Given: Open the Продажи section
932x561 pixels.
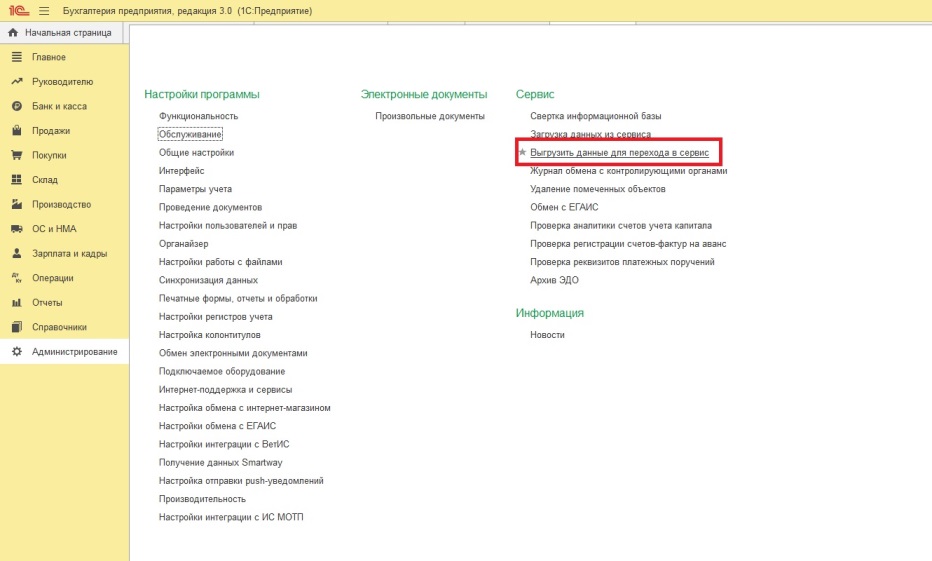Looking at the screenshot, I should [51, 131].
